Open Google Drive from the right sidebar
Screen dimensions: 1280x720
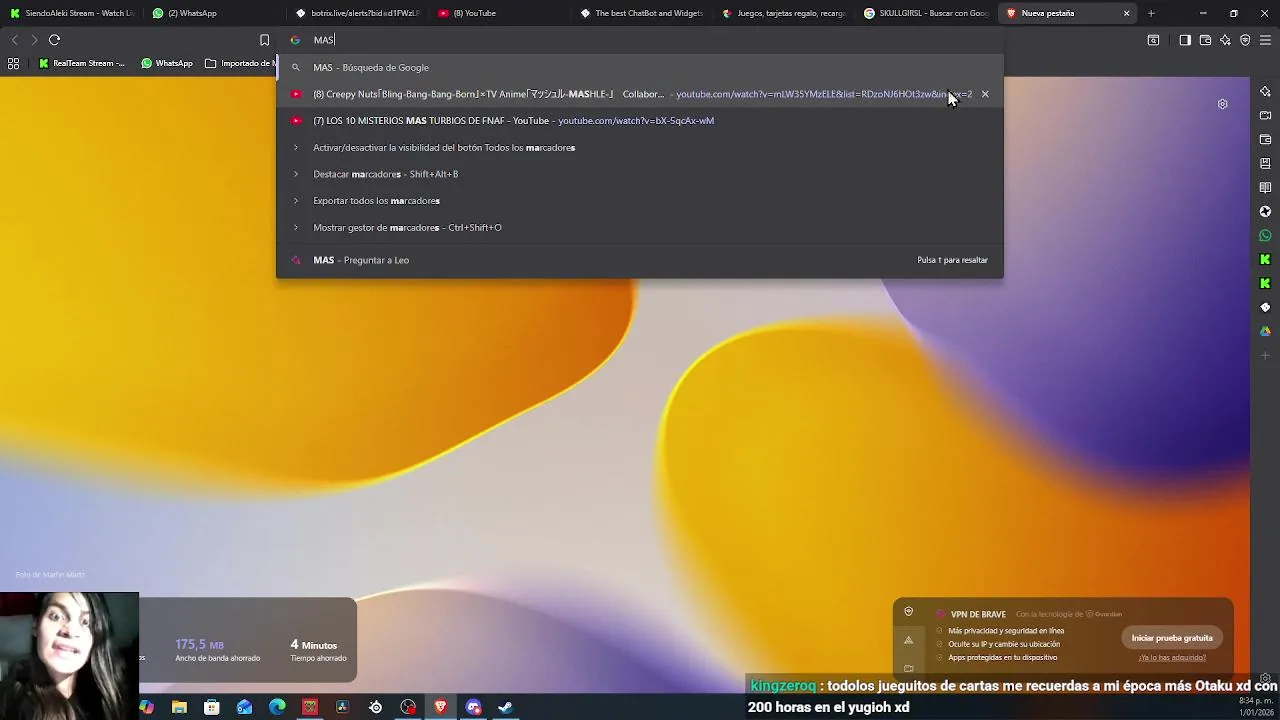1265,331
